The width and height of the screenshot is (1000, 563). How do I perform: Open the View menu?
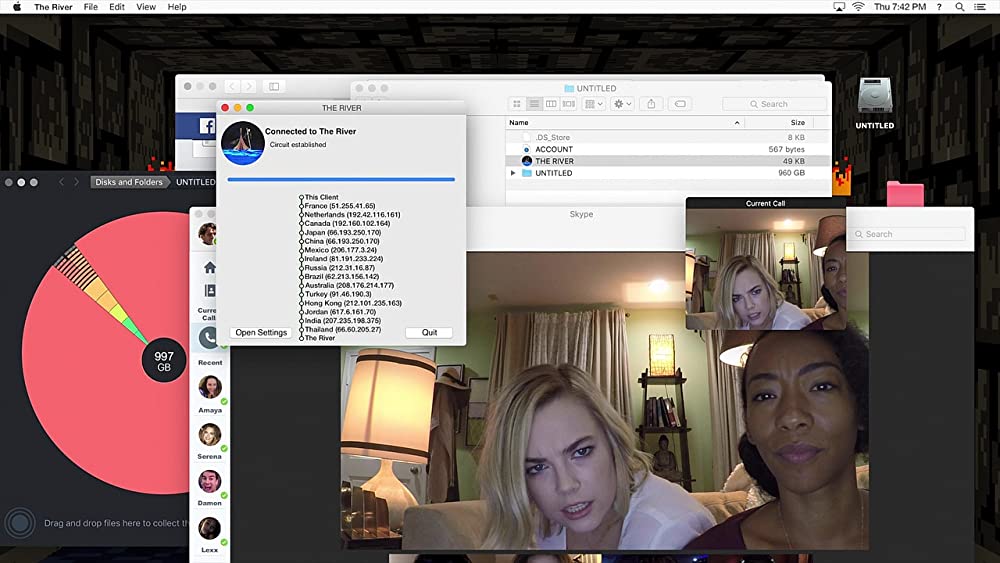click(146, 7)
